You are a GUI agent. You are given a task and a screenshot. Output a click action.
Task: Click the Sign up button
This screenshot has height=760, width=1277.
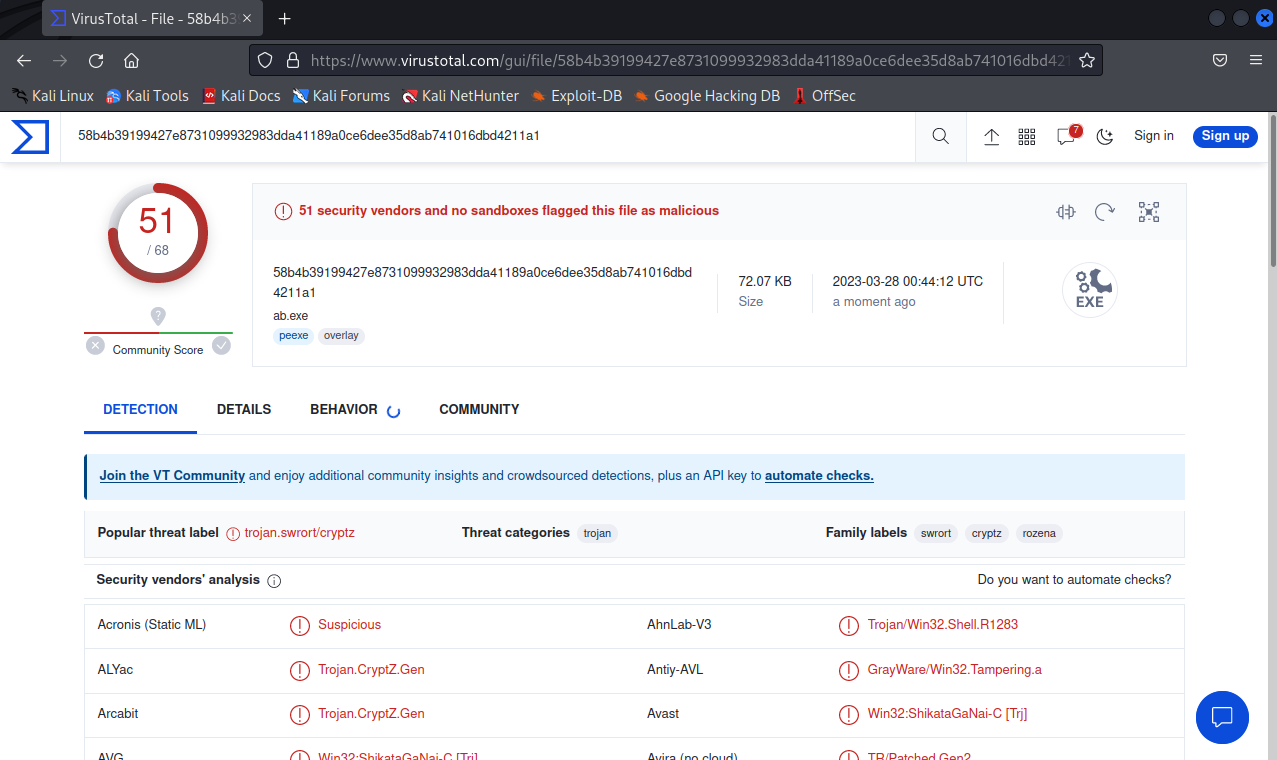(x=1225, y=136)
